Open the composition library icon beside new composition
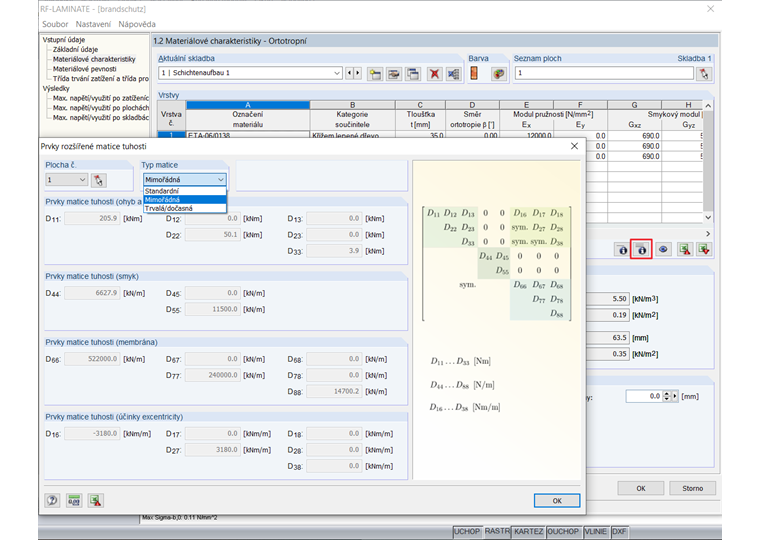This screenshot has width=760, height=540. click(394, 74)
